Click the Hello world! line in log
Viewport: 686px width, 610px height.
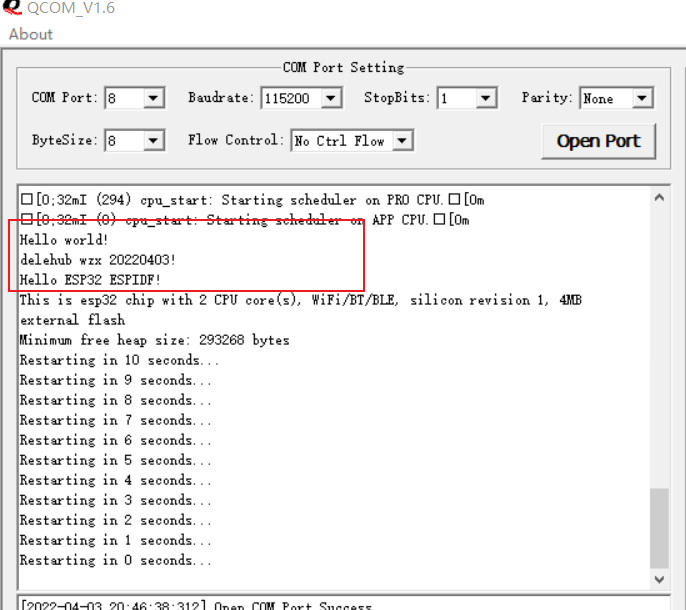click(64, 240)
